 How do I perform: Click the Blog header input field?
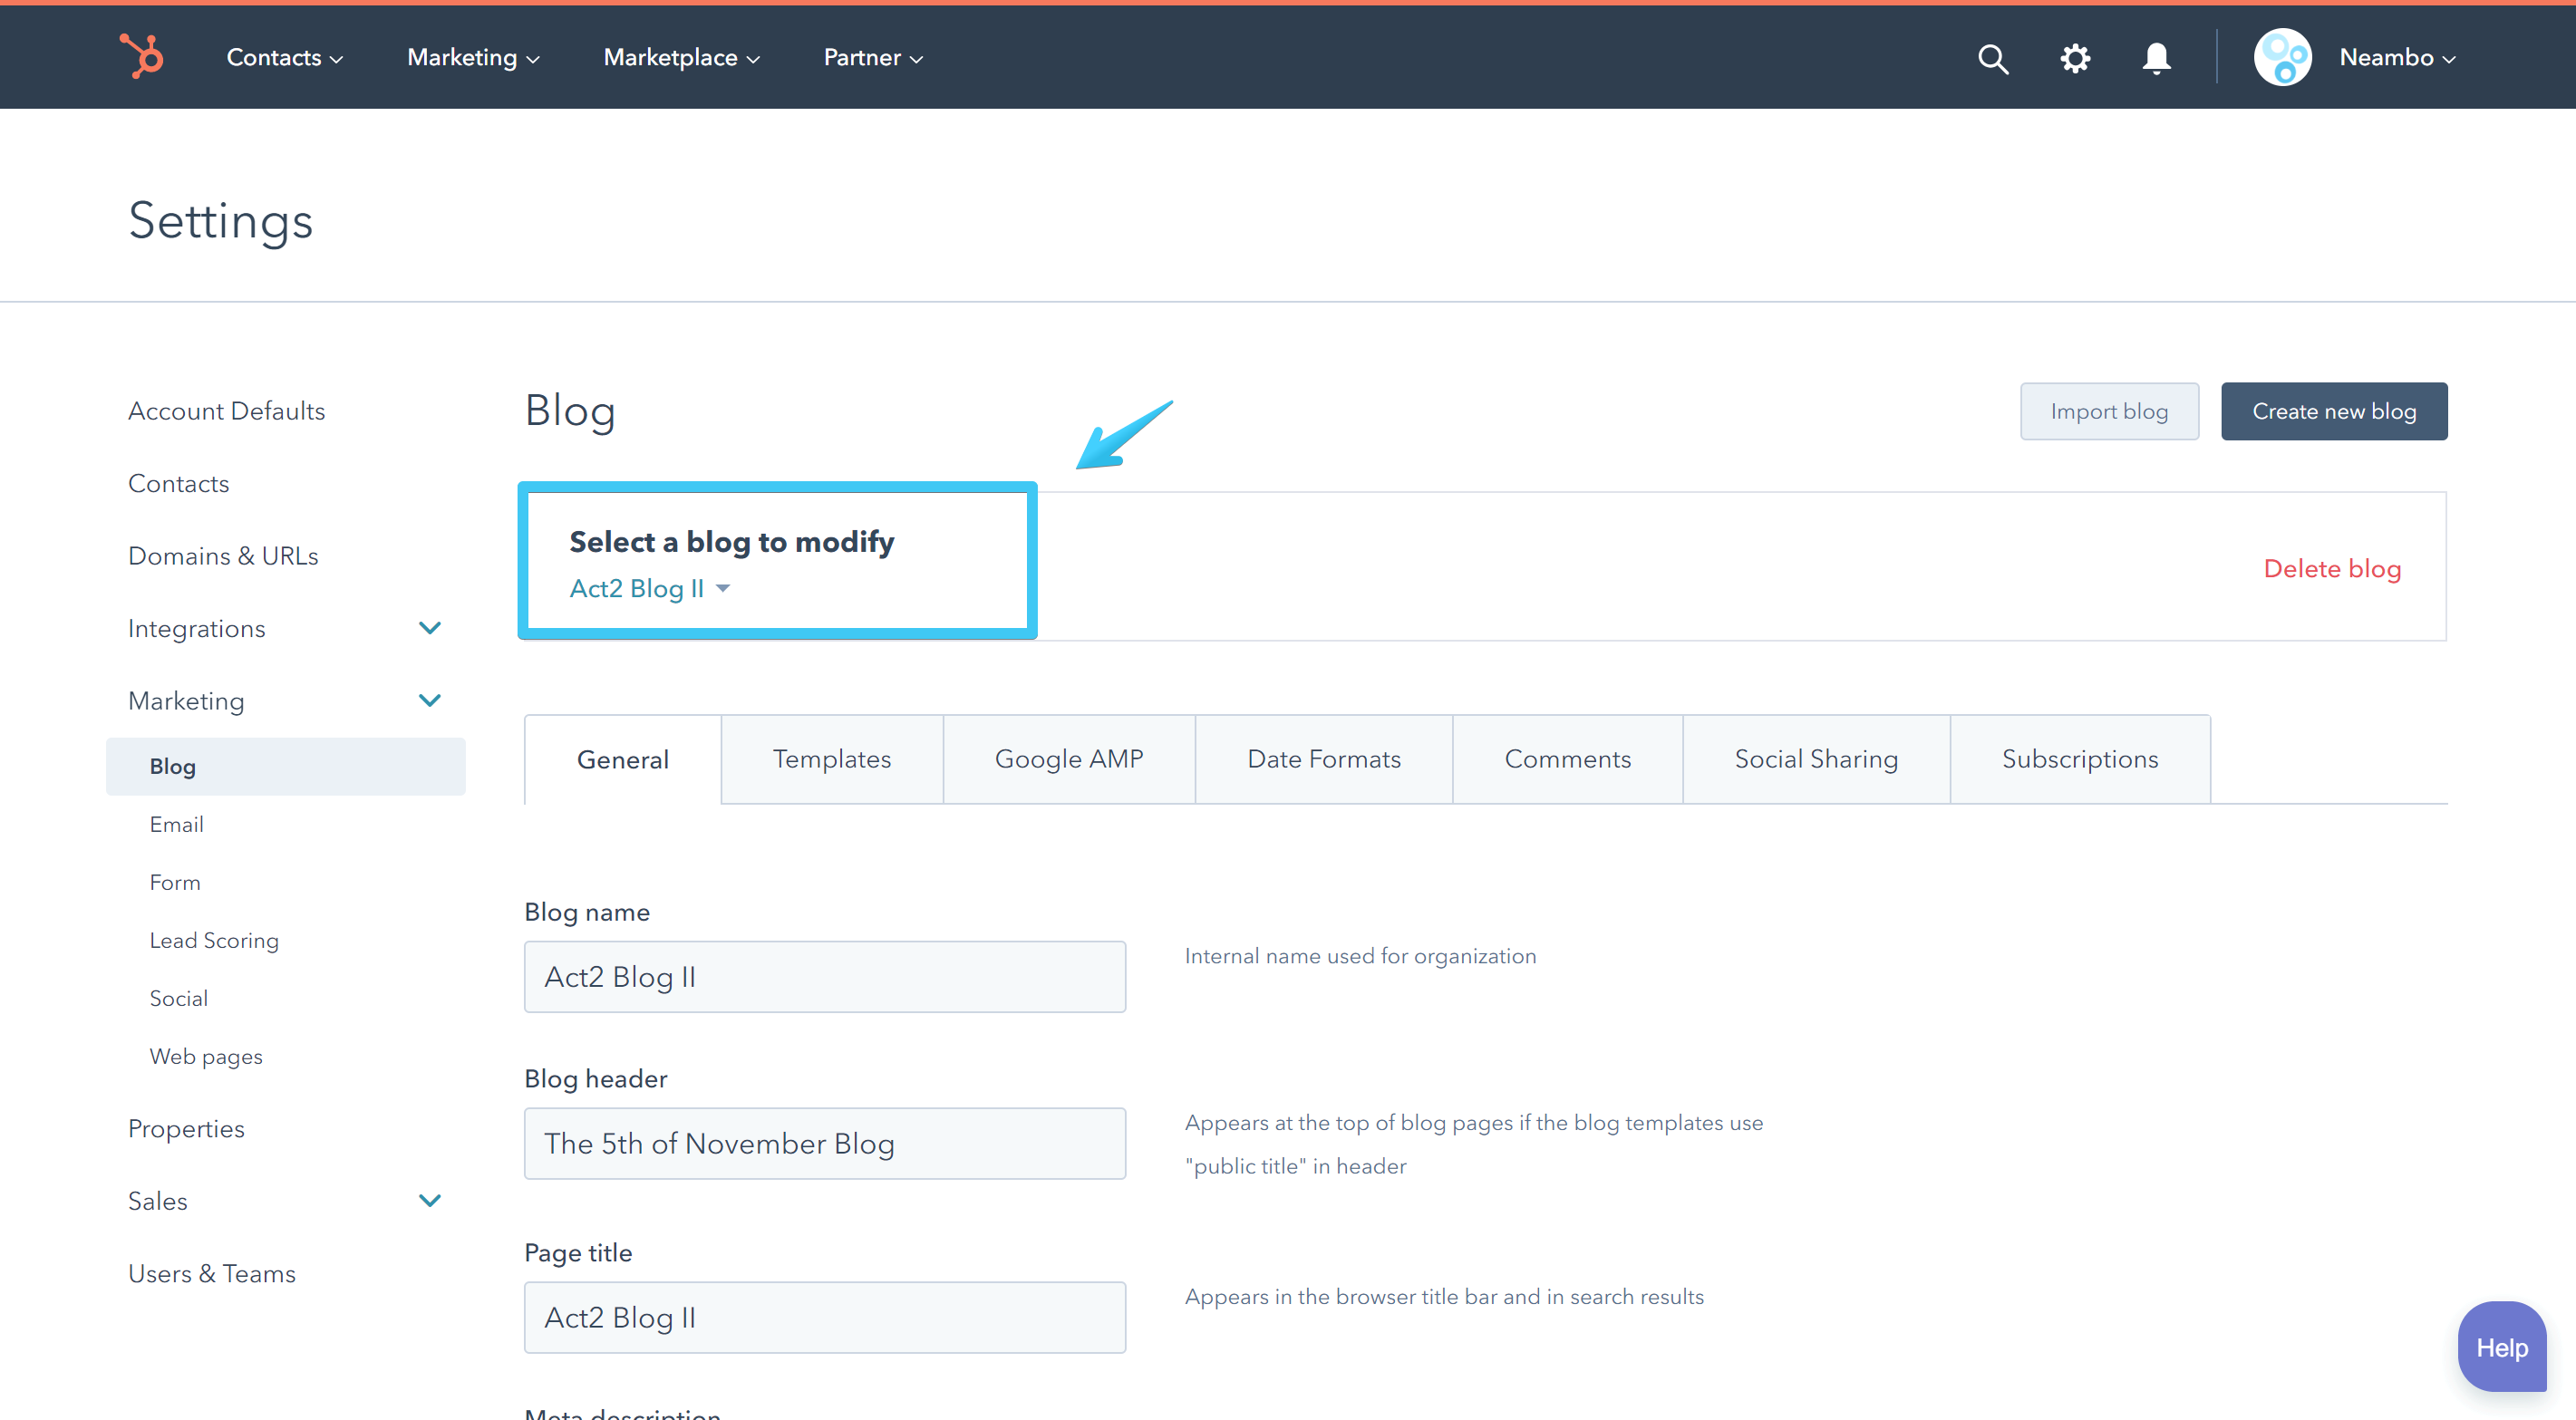(824, 1143)
